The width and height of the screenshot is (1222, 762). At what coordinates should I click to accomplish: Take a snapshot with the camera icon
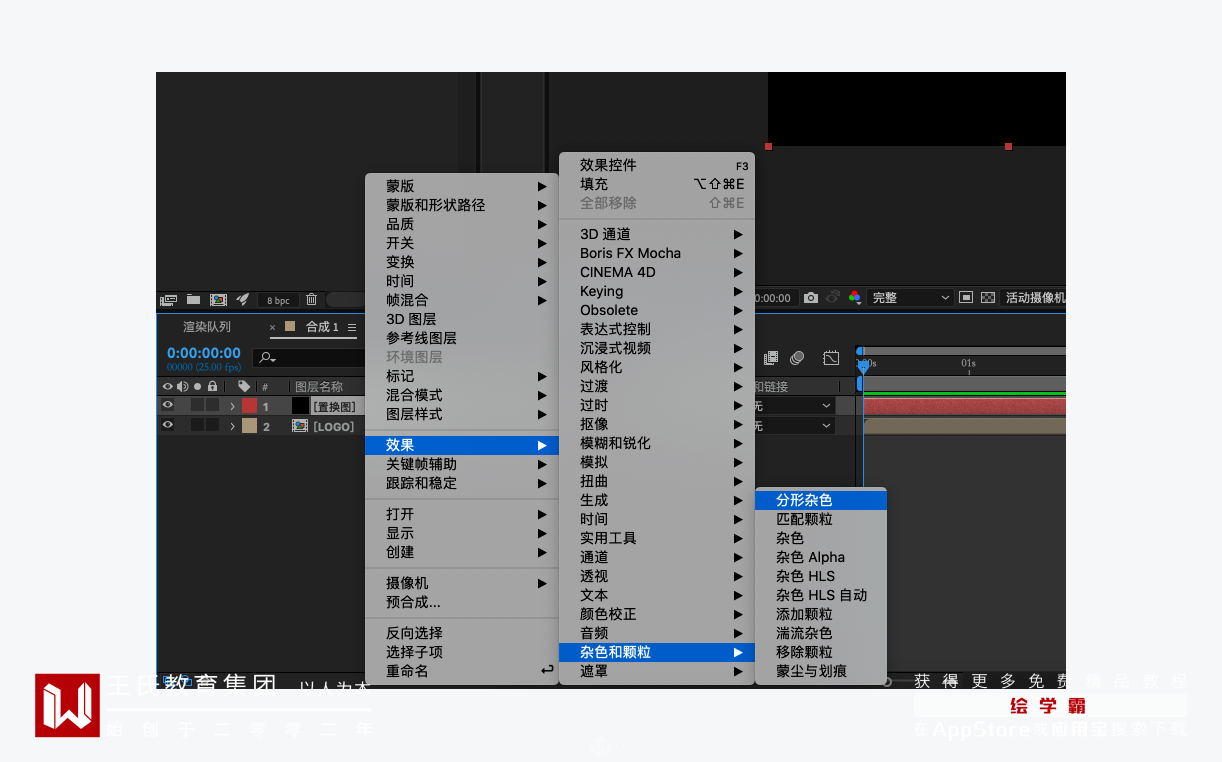[x=811, y=298]
